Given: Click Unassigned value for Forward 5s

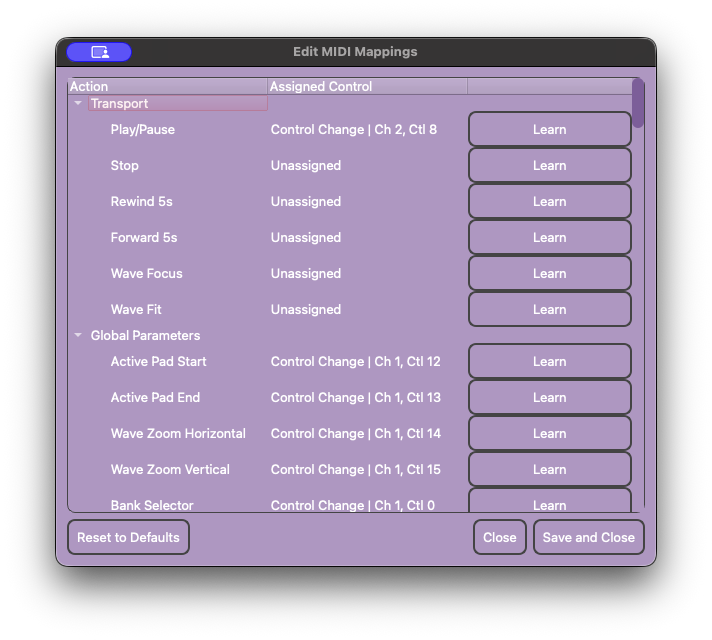Looking at the screenshot, I should pos(306,237).
